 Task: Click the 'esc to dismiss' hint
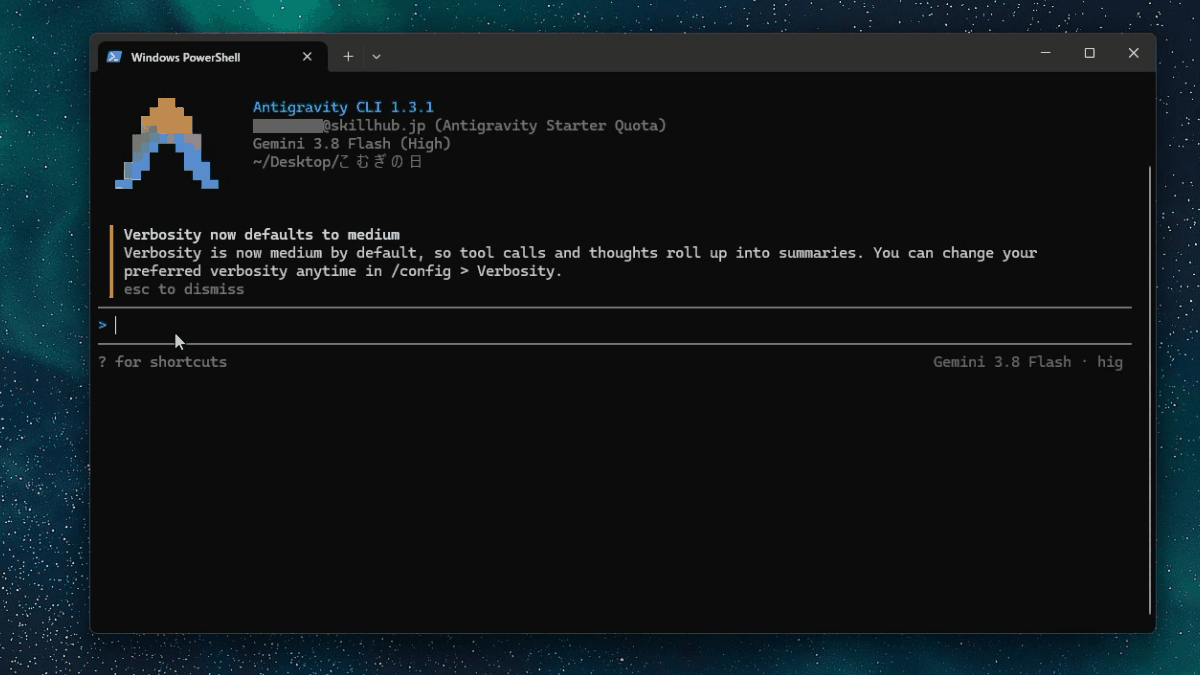[184, 289]
